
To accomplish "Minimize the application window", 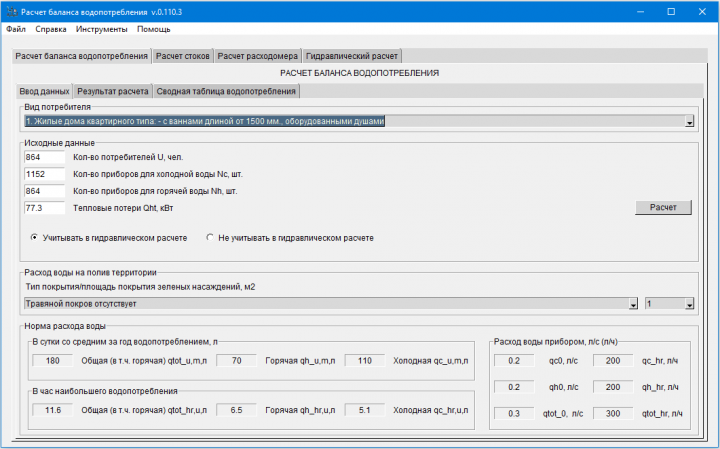I will pos(641,12).
